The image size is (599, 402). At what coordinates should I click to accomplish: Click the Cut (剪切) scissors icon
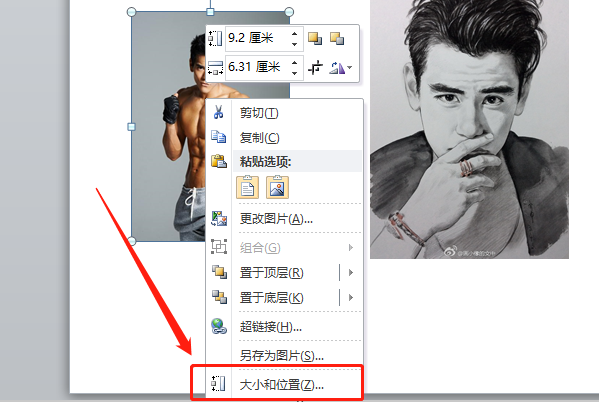pyautogui.click(x=219, y=112)
